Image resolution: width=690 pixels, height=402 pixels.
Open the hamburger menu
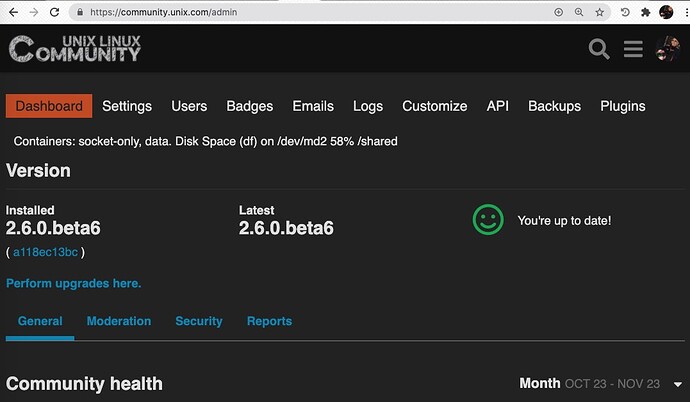click(x=633, y=49)
